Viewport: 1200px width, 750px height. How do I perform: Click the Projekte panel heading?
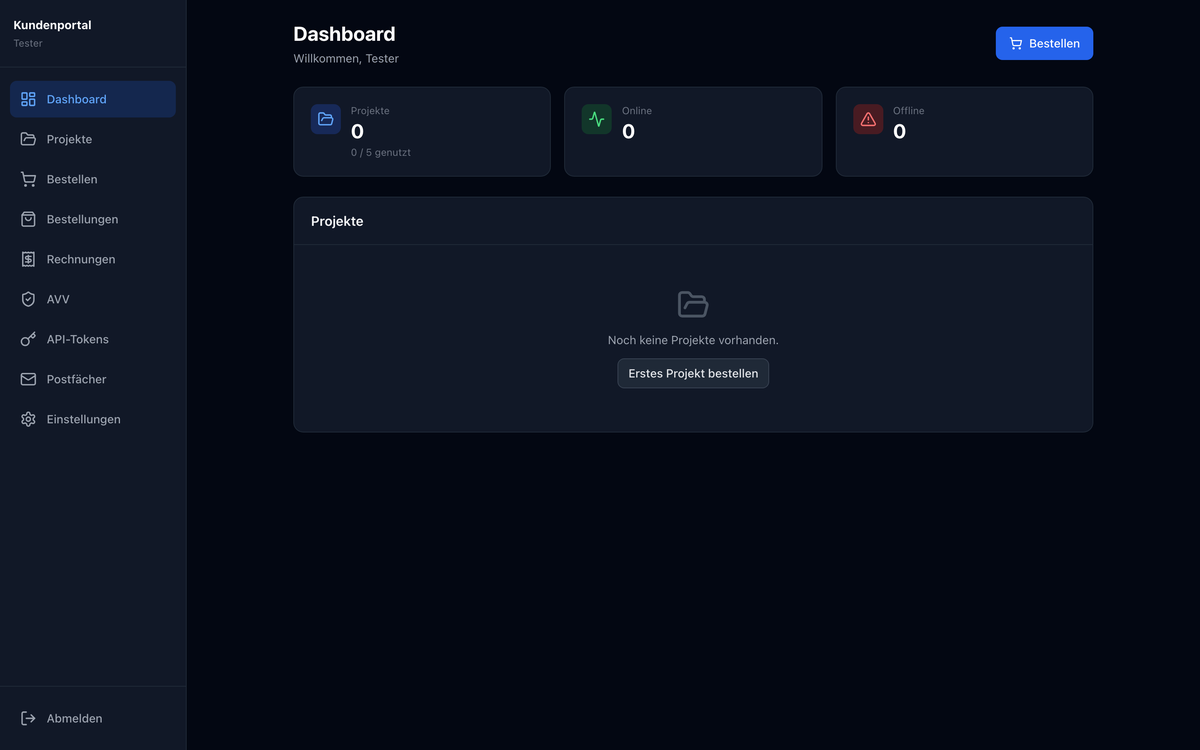(x=337, y=221)
